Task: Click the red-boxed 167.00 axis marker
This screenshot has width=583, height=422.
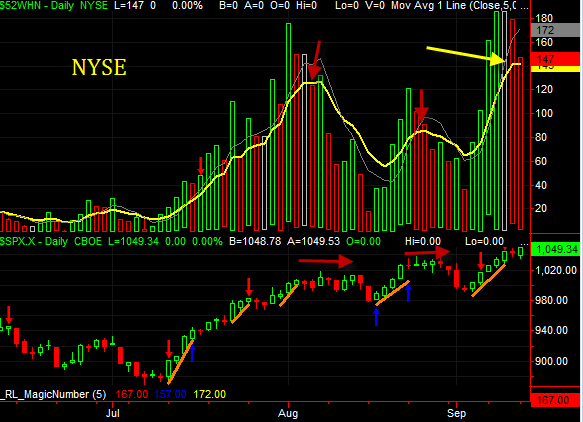Action: click(x=555, y=400)
